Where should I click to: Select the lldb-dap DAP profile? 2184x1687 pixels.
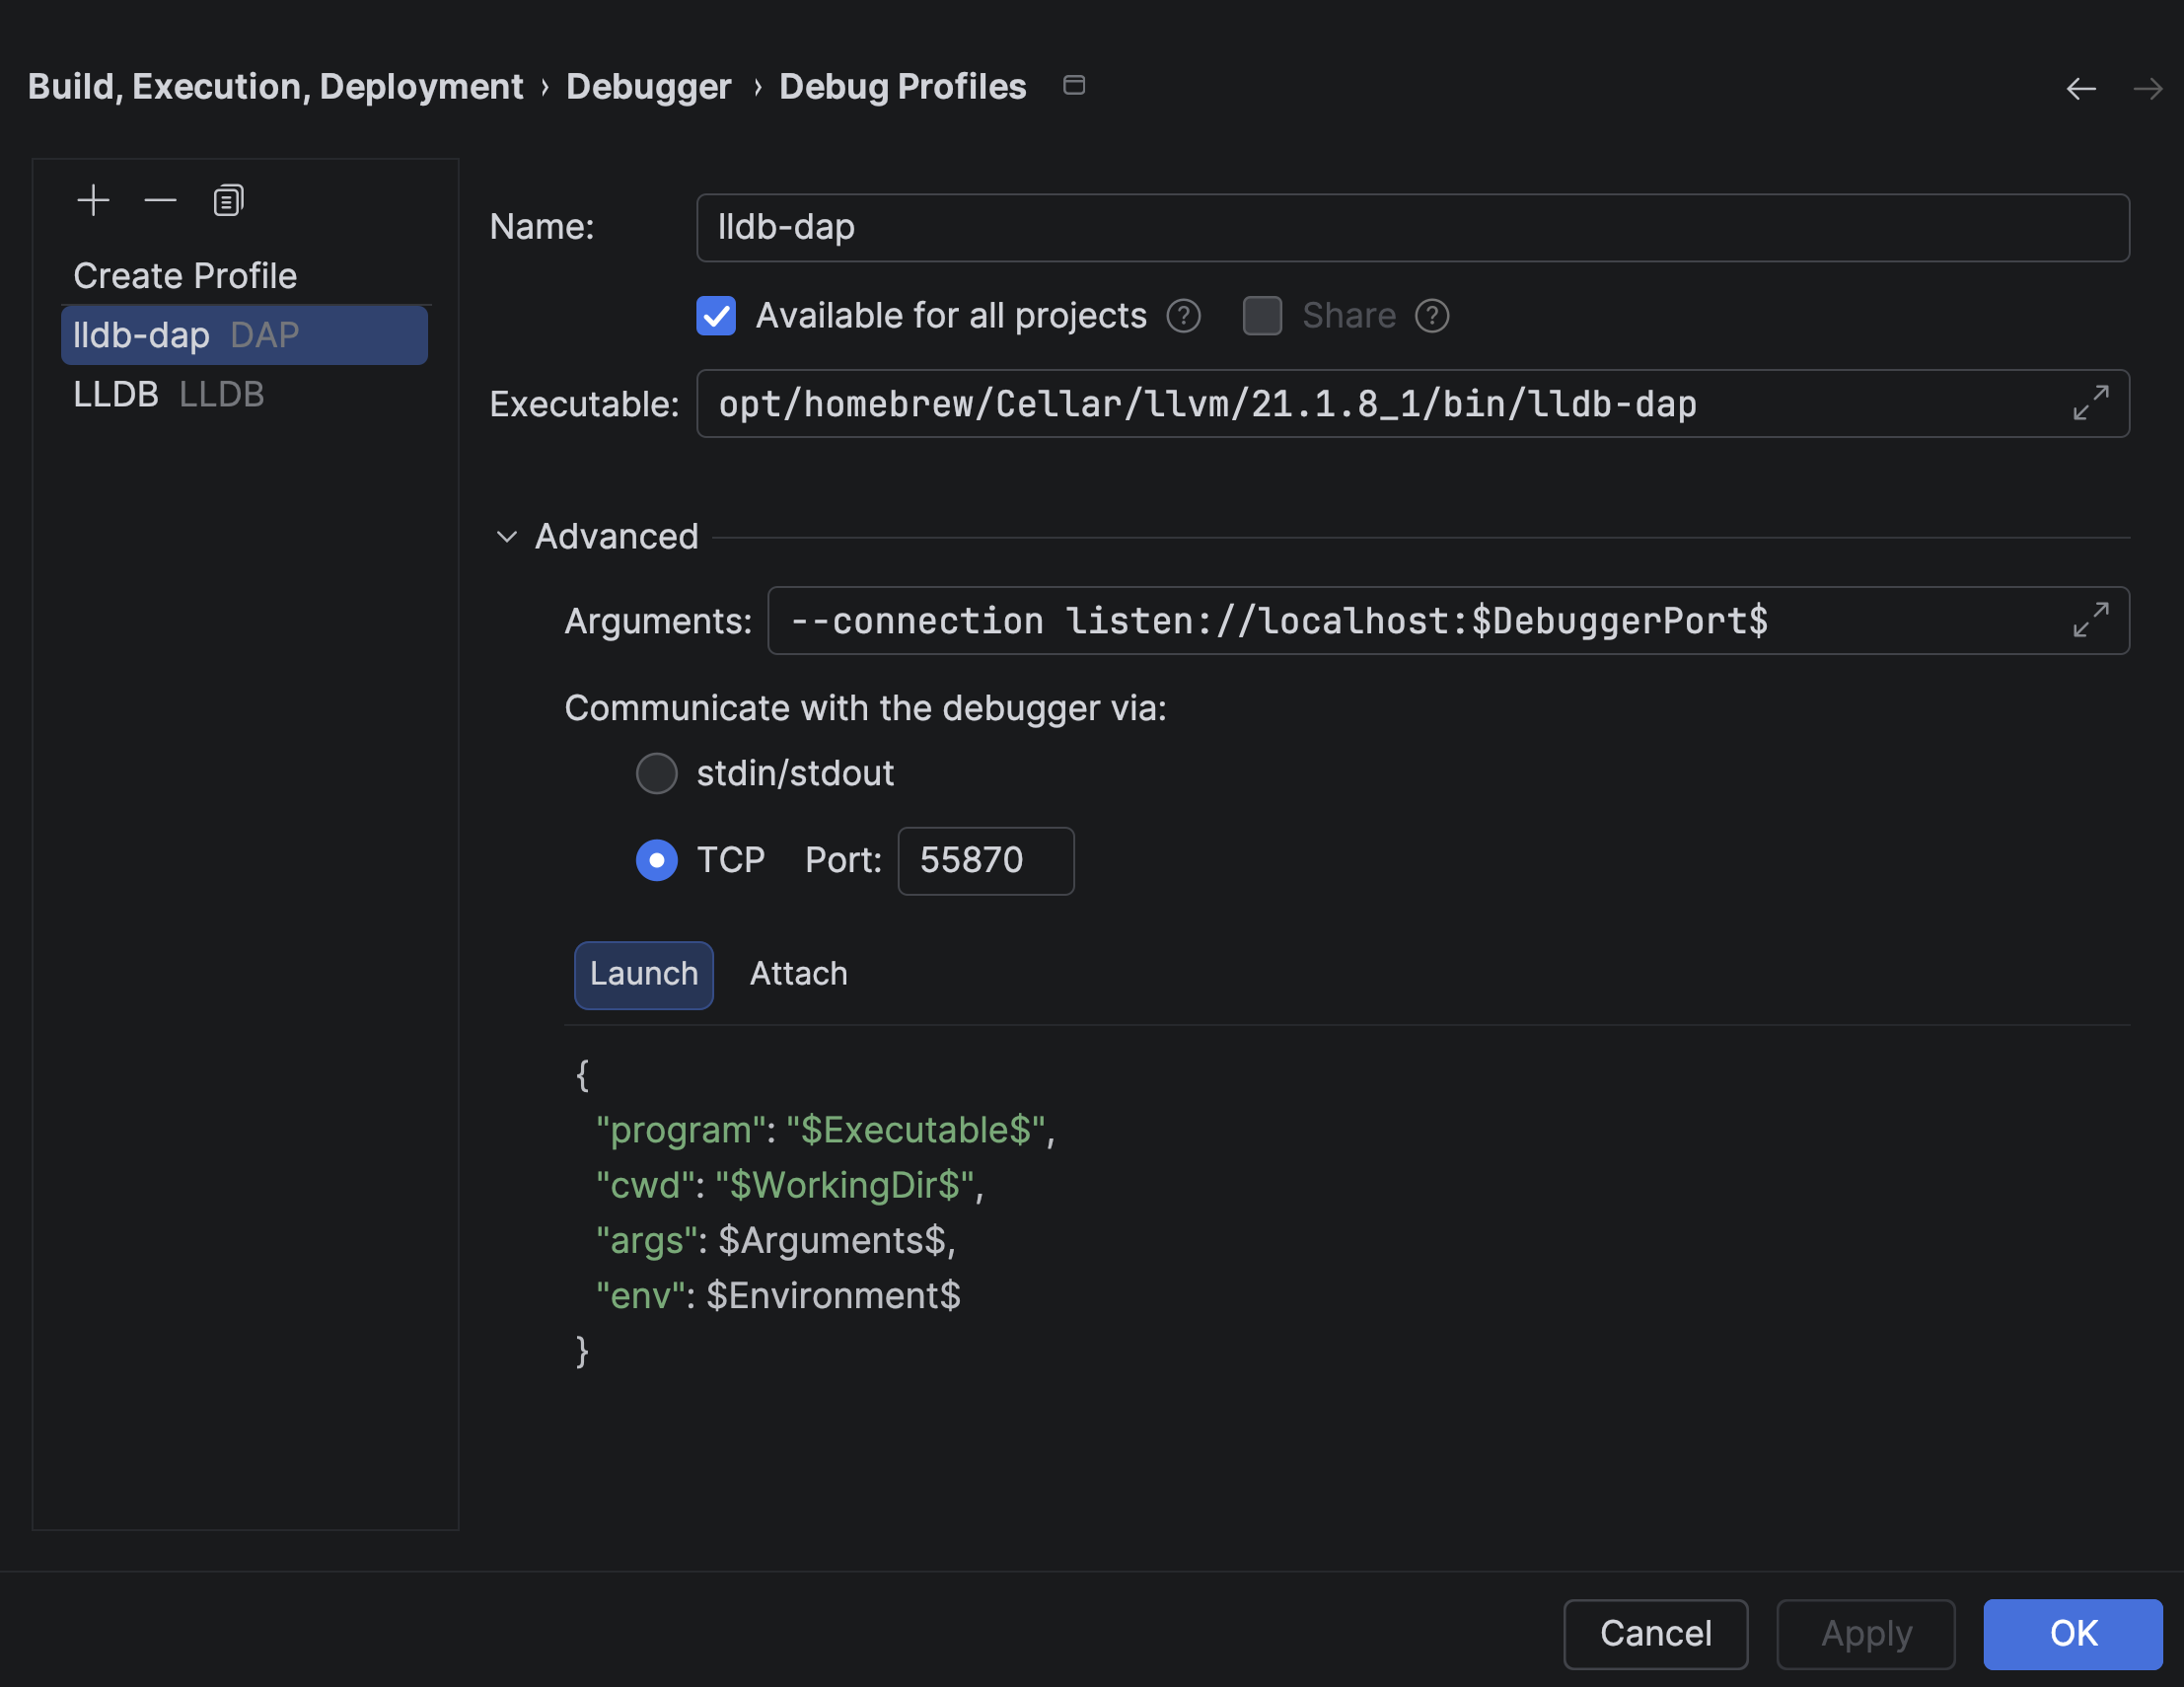[244, 335]
